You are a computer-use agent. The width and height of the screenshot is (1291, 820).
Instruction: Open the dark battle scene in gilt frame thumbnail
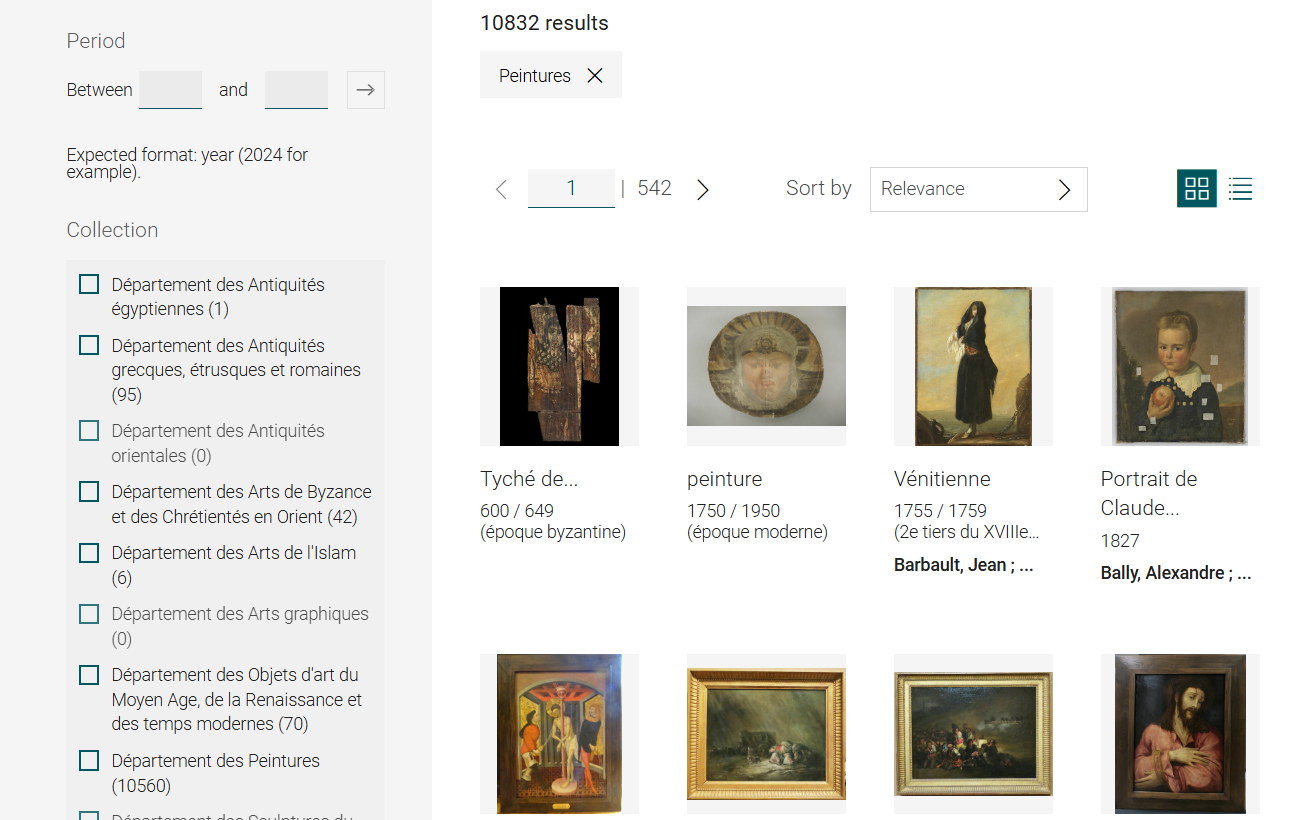pos(973,734)
